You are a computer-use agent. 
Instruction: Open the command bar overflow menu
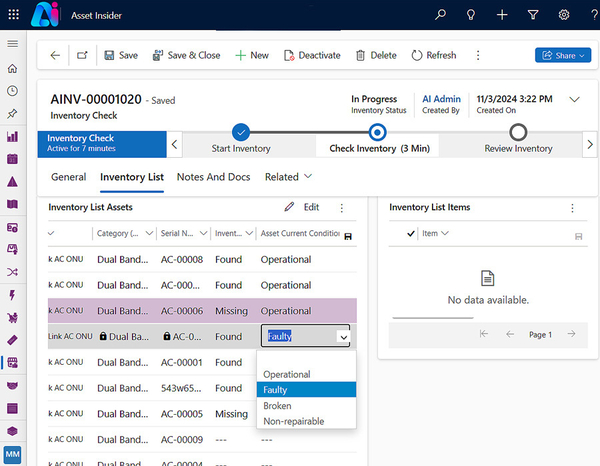pyautogui.click(x=478, y=55)
